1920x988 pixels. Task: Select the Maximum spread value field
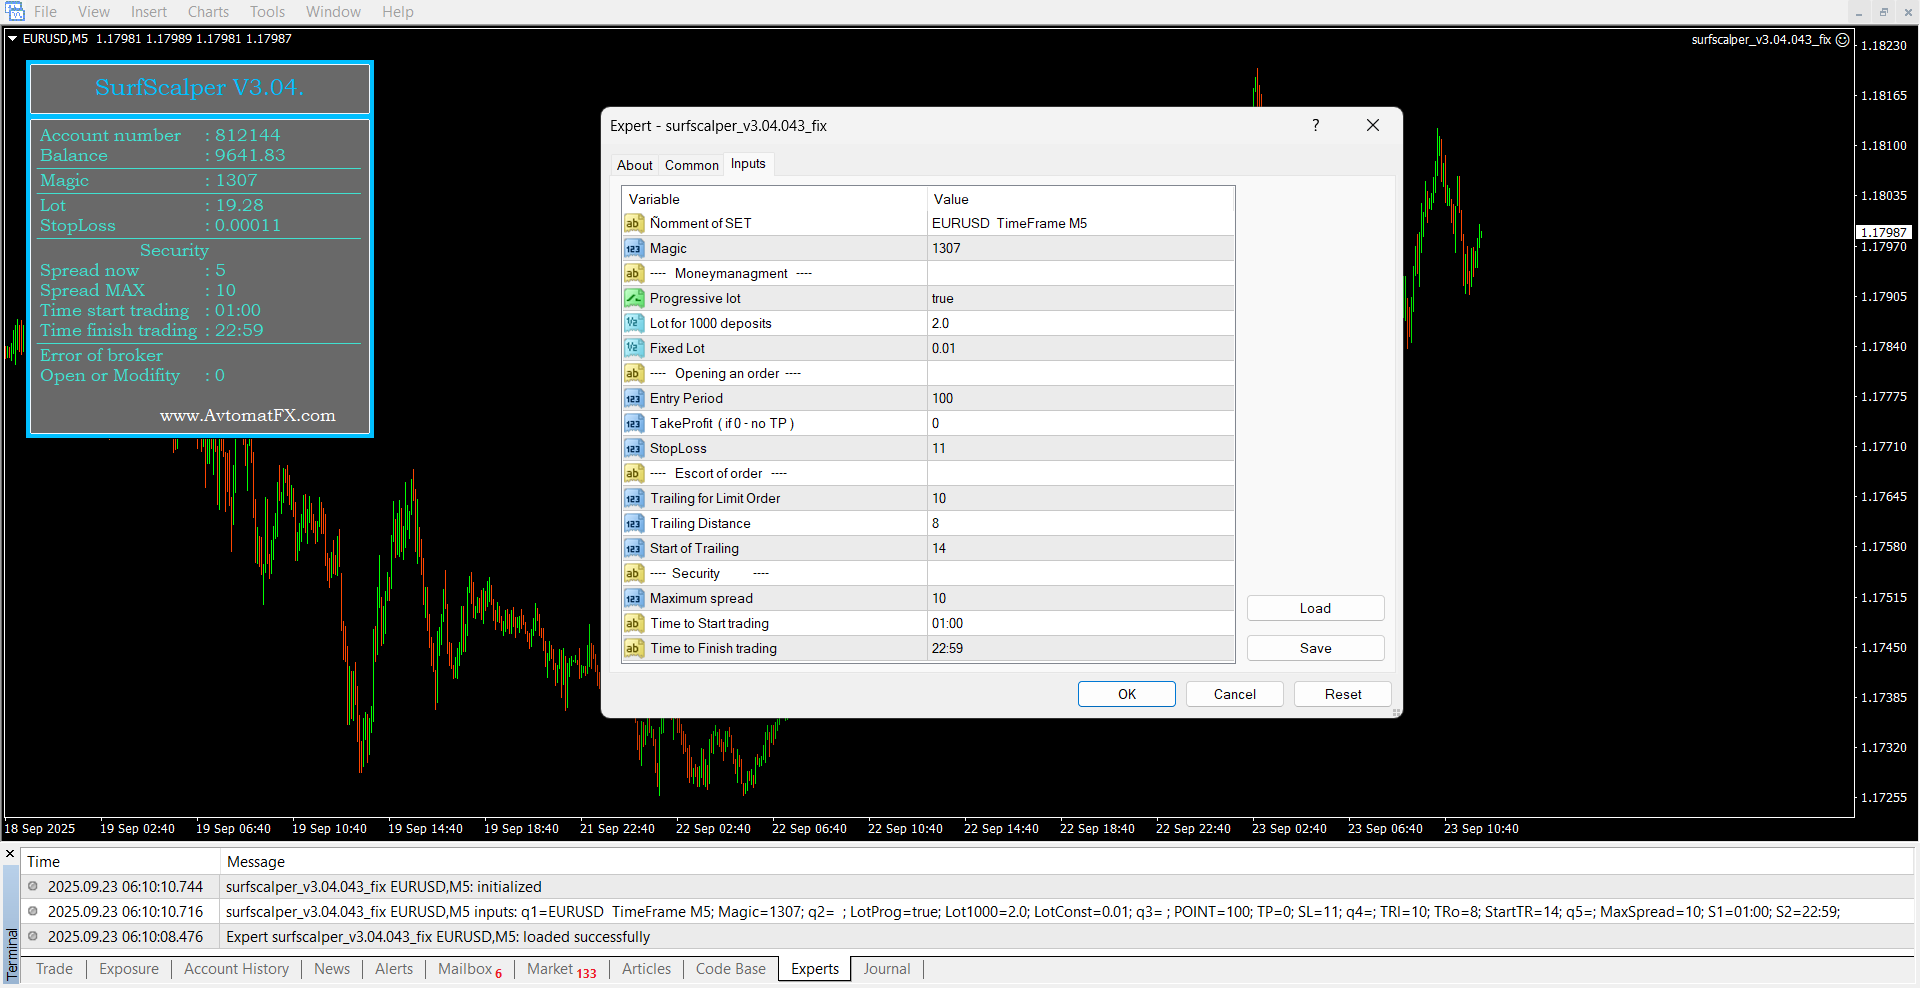(x=1080, y=599)
